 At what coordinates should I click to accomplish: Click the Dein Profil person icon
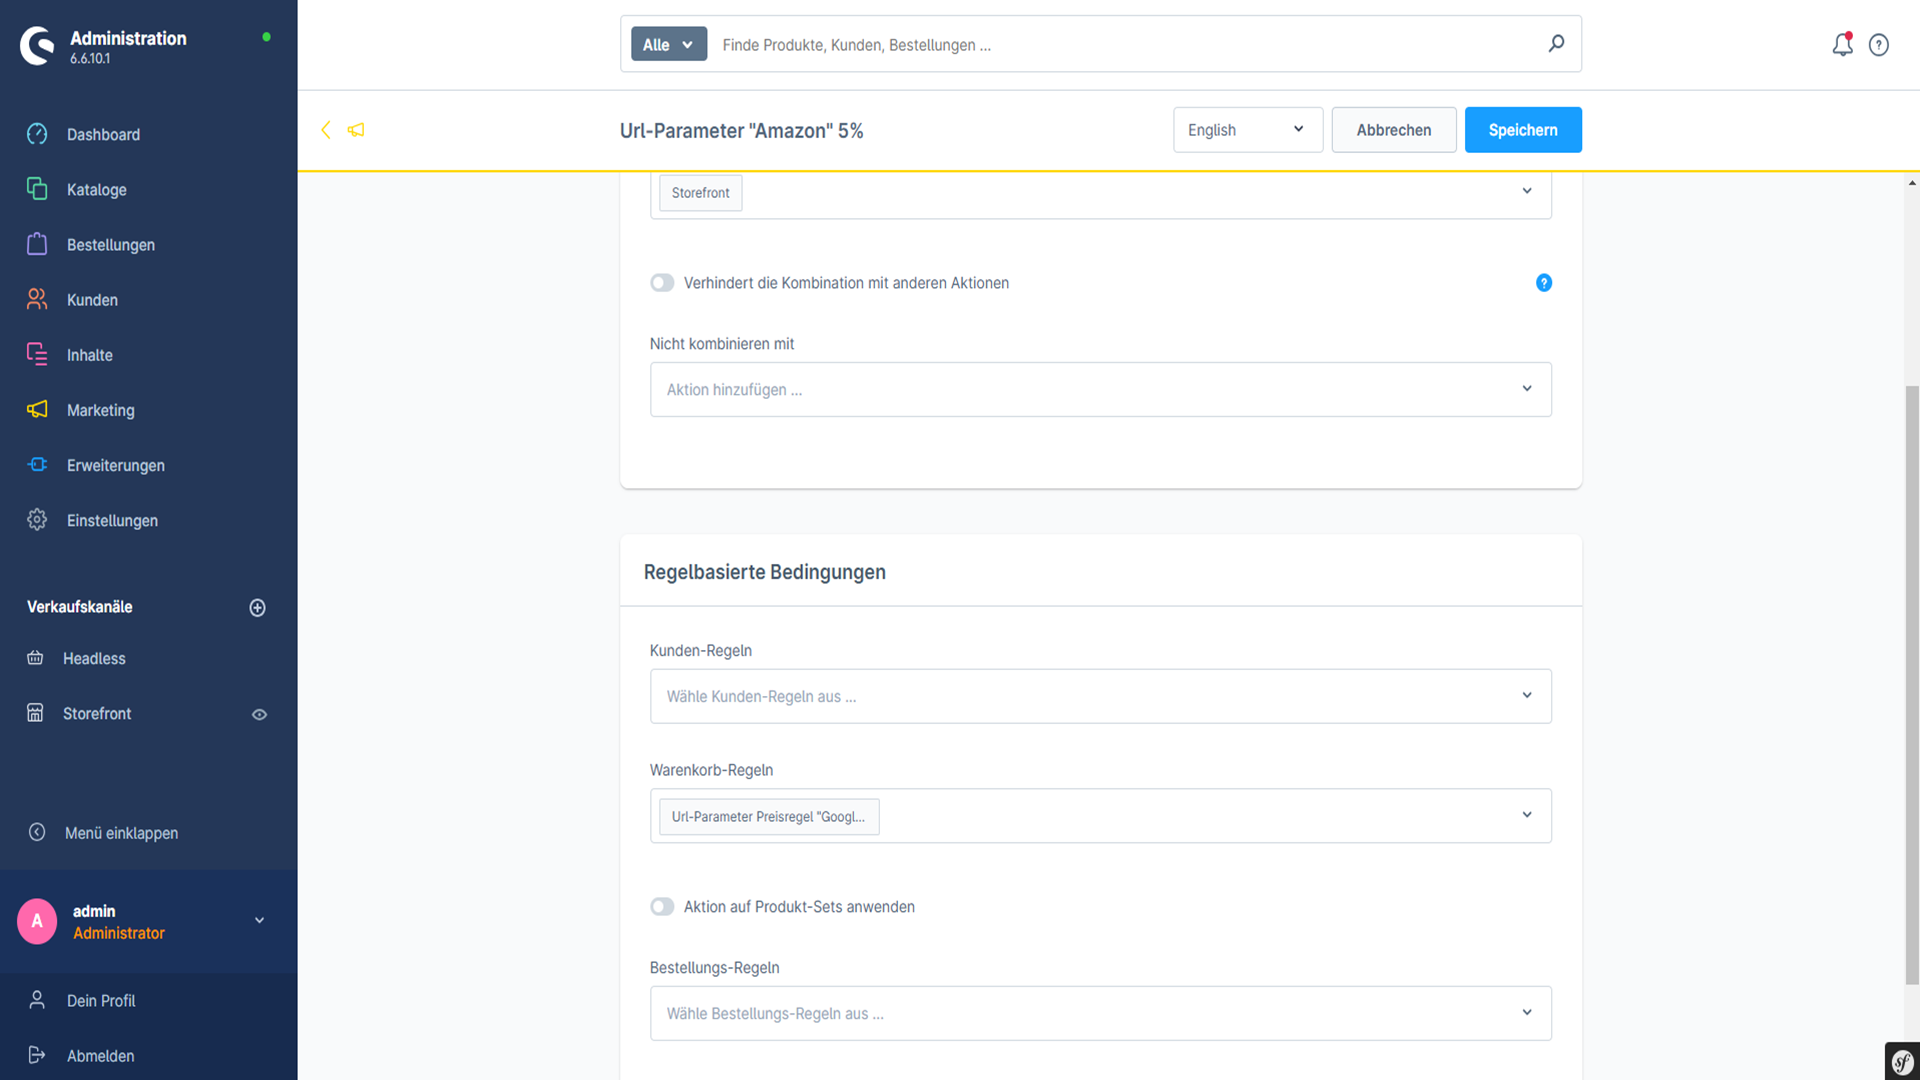coord(37,1000)
